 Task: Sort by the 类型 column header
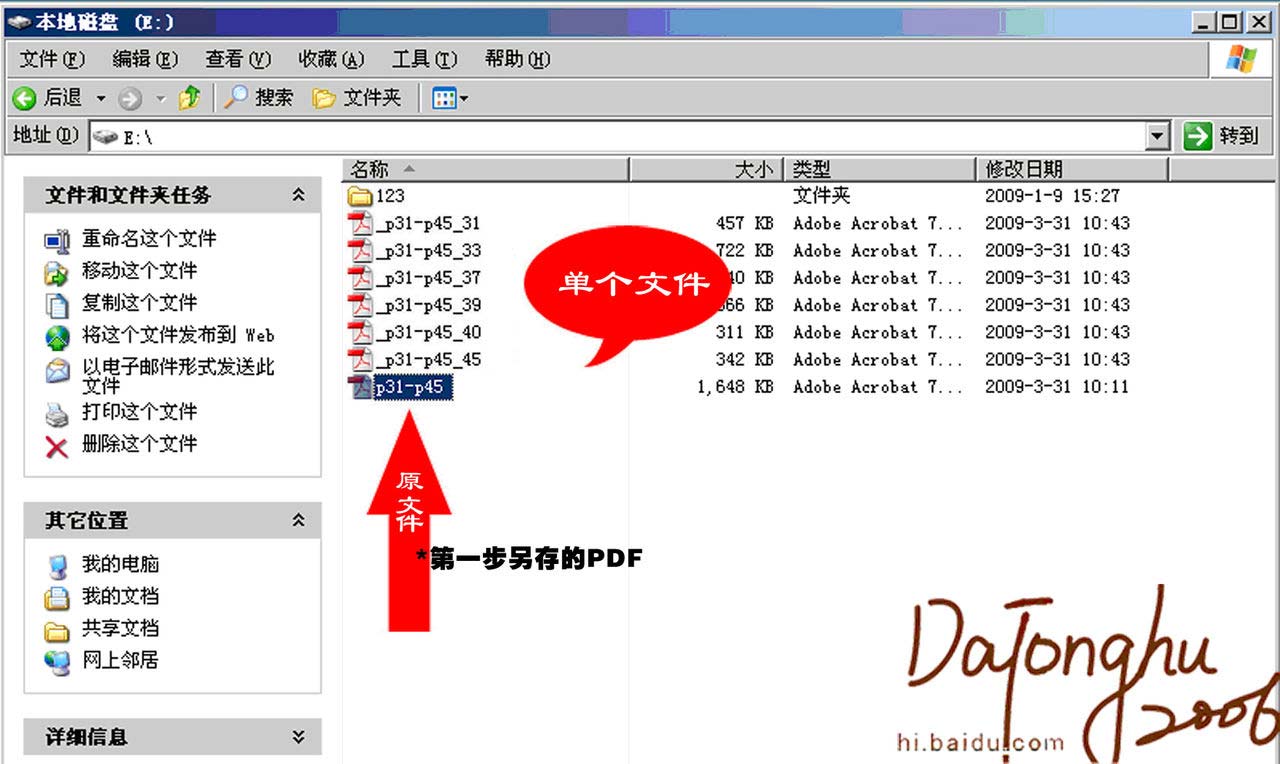pos(878,170)
